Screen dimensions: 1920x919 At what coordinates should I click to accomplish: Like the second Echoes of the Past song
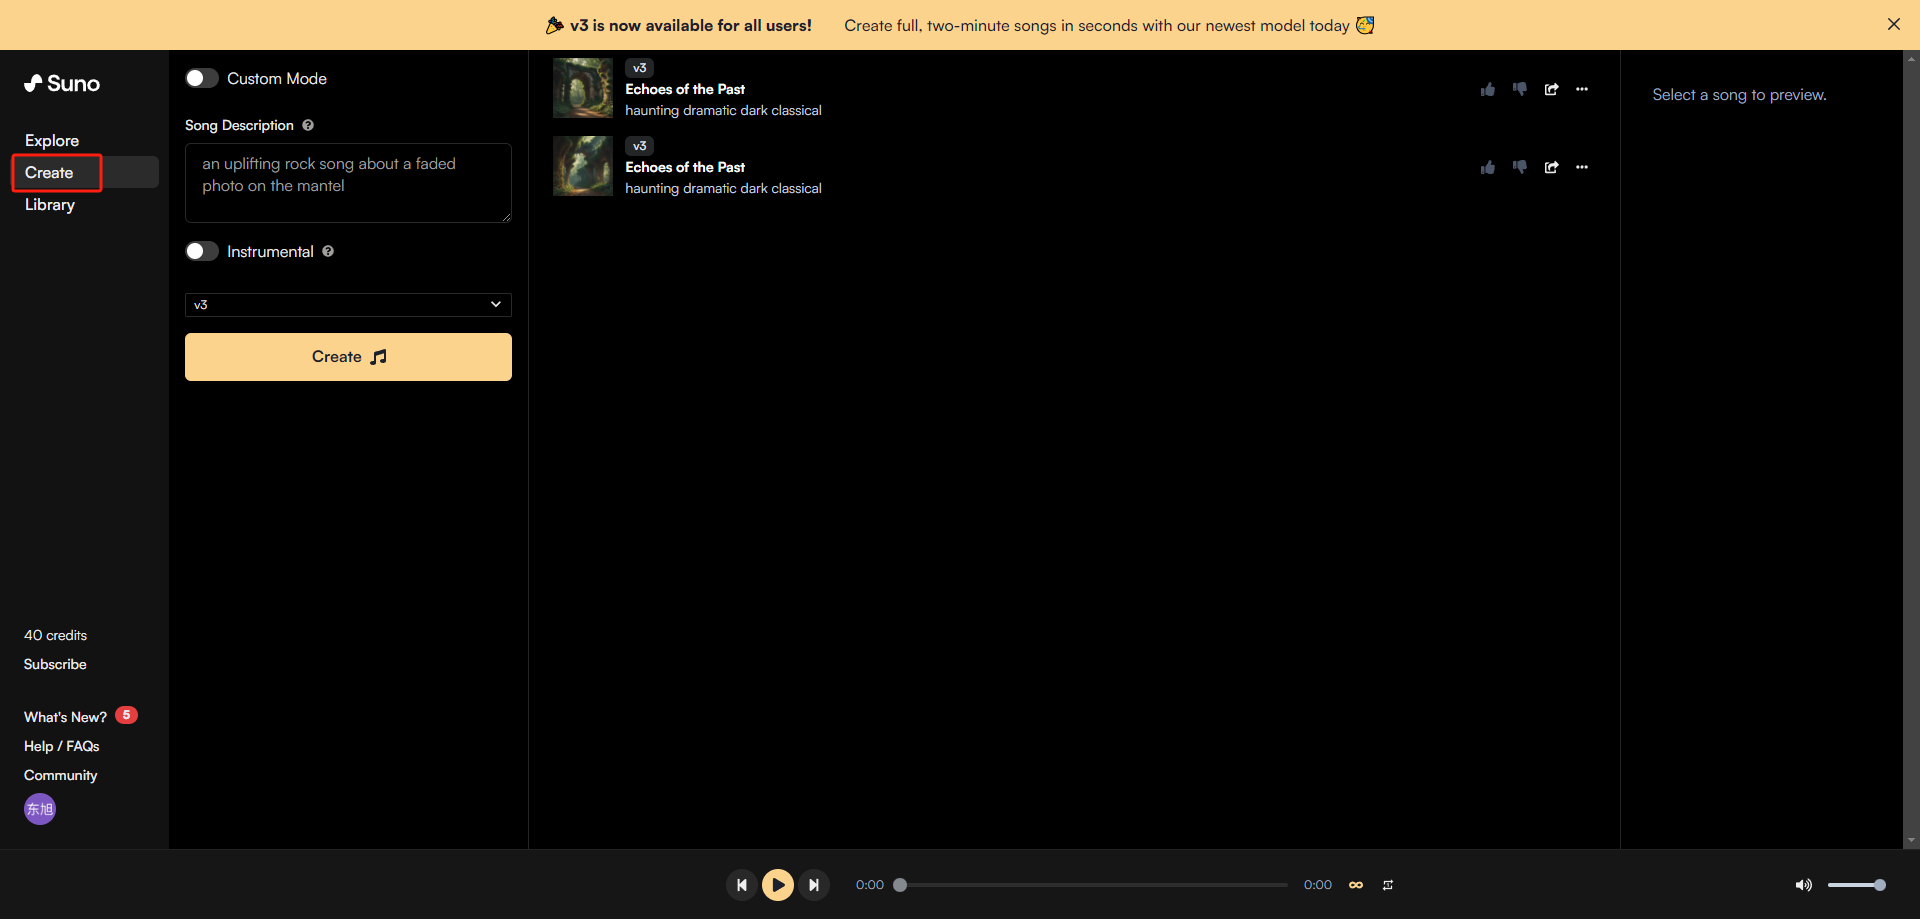click(1488, 167)
